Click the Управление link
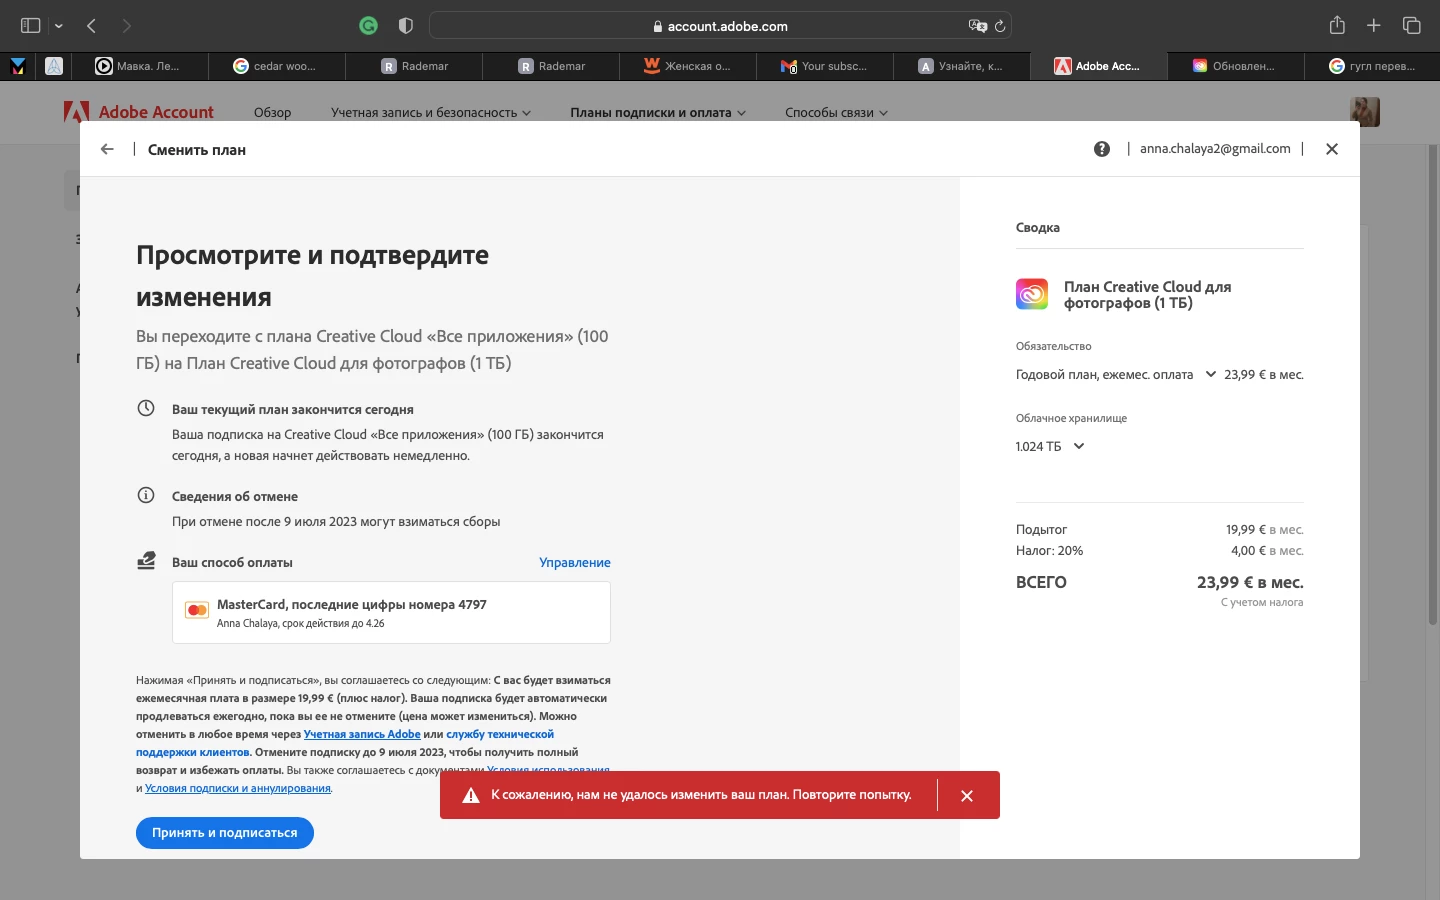1440x900 pixels. tap(575, 562)
